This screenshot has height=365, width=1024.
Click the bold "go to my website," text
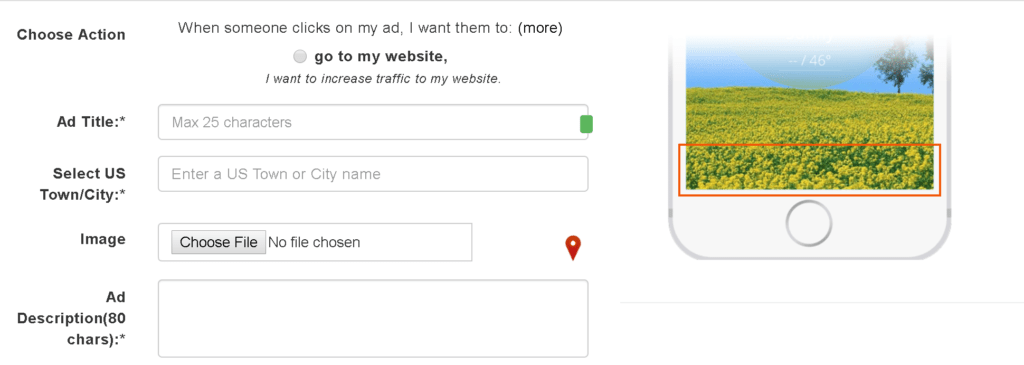[x=381, y=57]
